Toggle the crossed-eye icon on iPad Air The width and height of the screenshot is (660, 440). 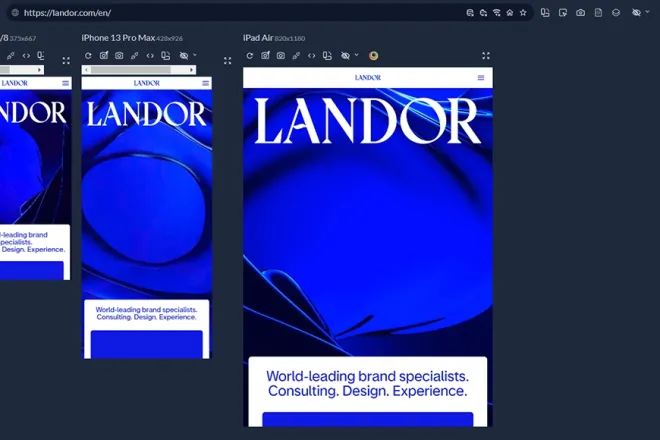point(346,56)
